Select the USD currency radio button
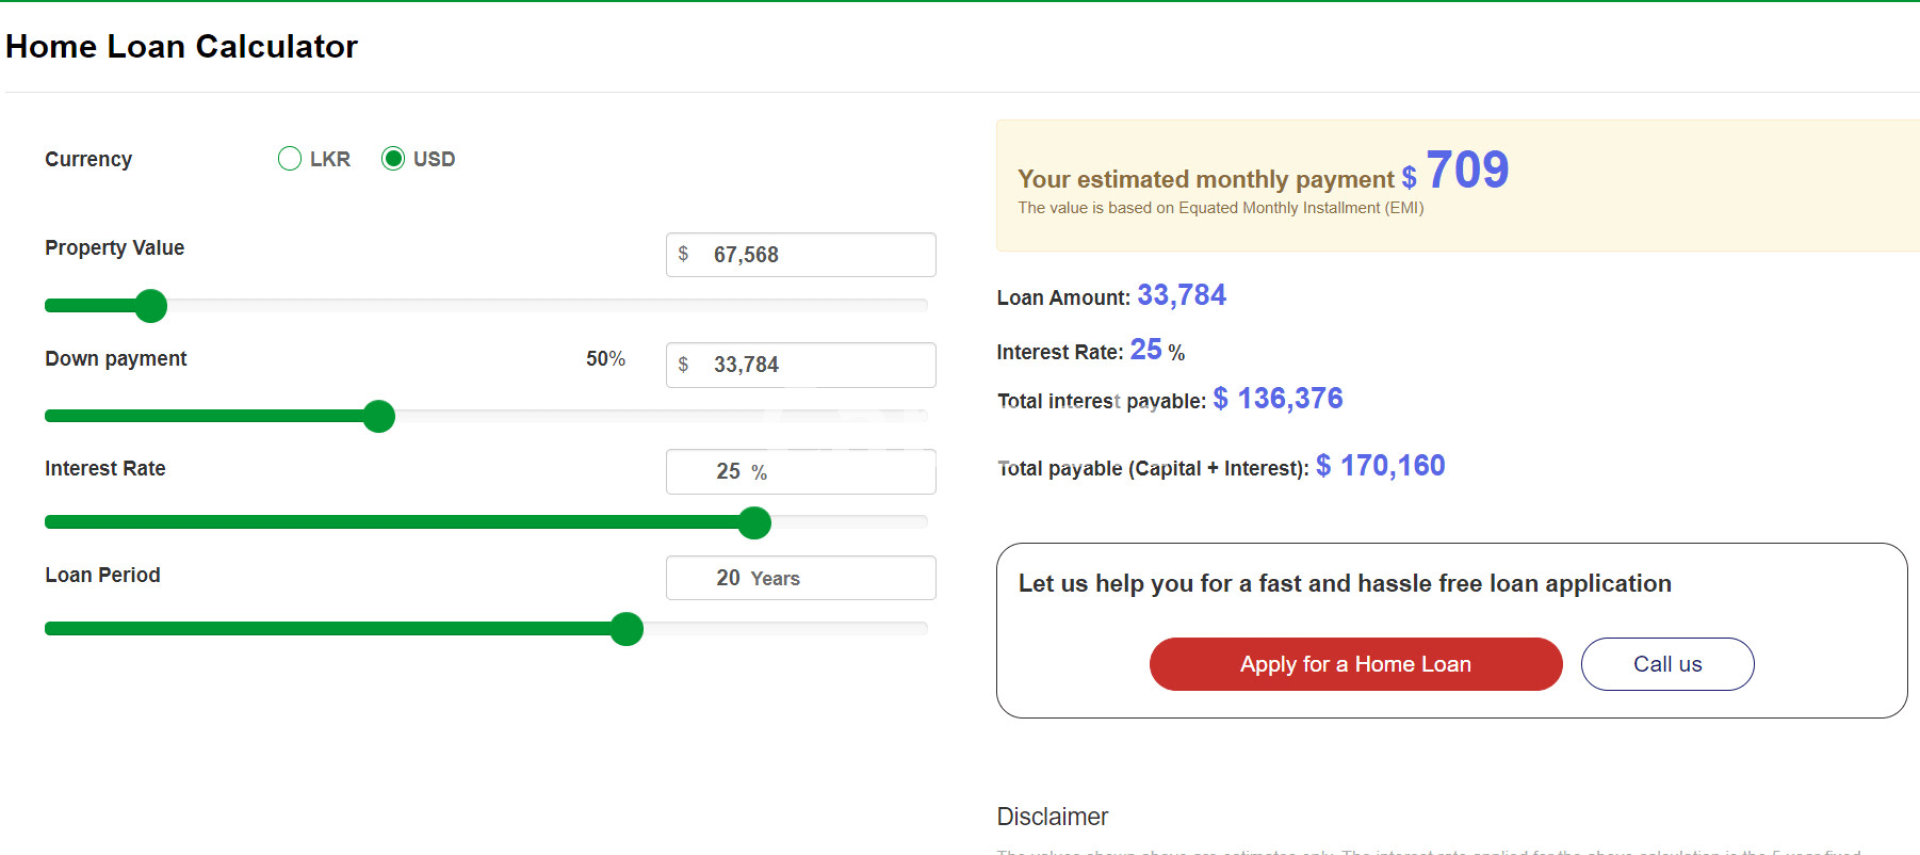1920x855 pixels. click(393, 159)
